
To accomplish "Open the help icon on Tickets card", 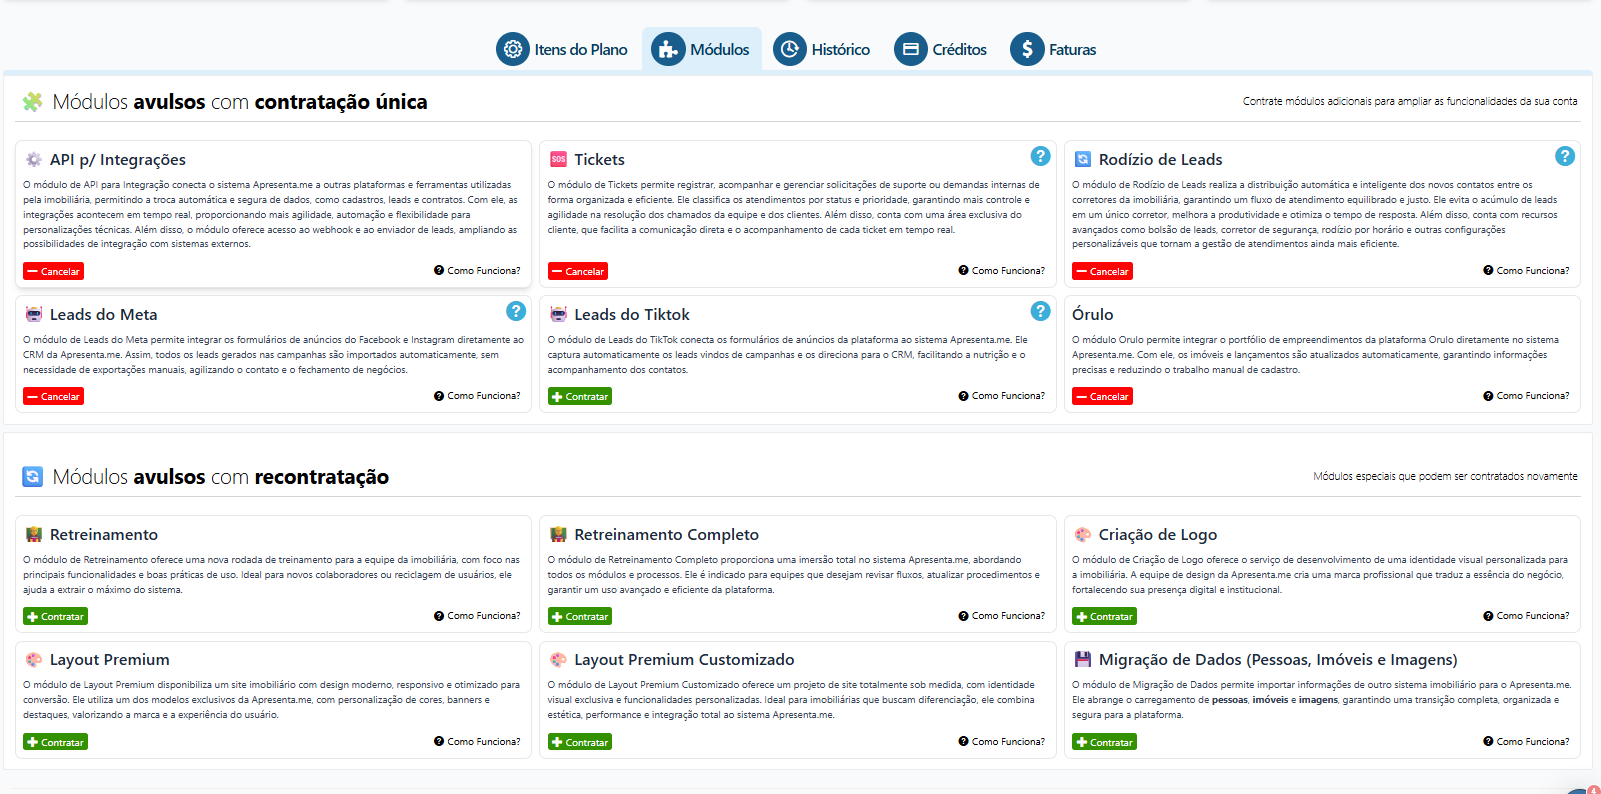I will point(1040,156).
